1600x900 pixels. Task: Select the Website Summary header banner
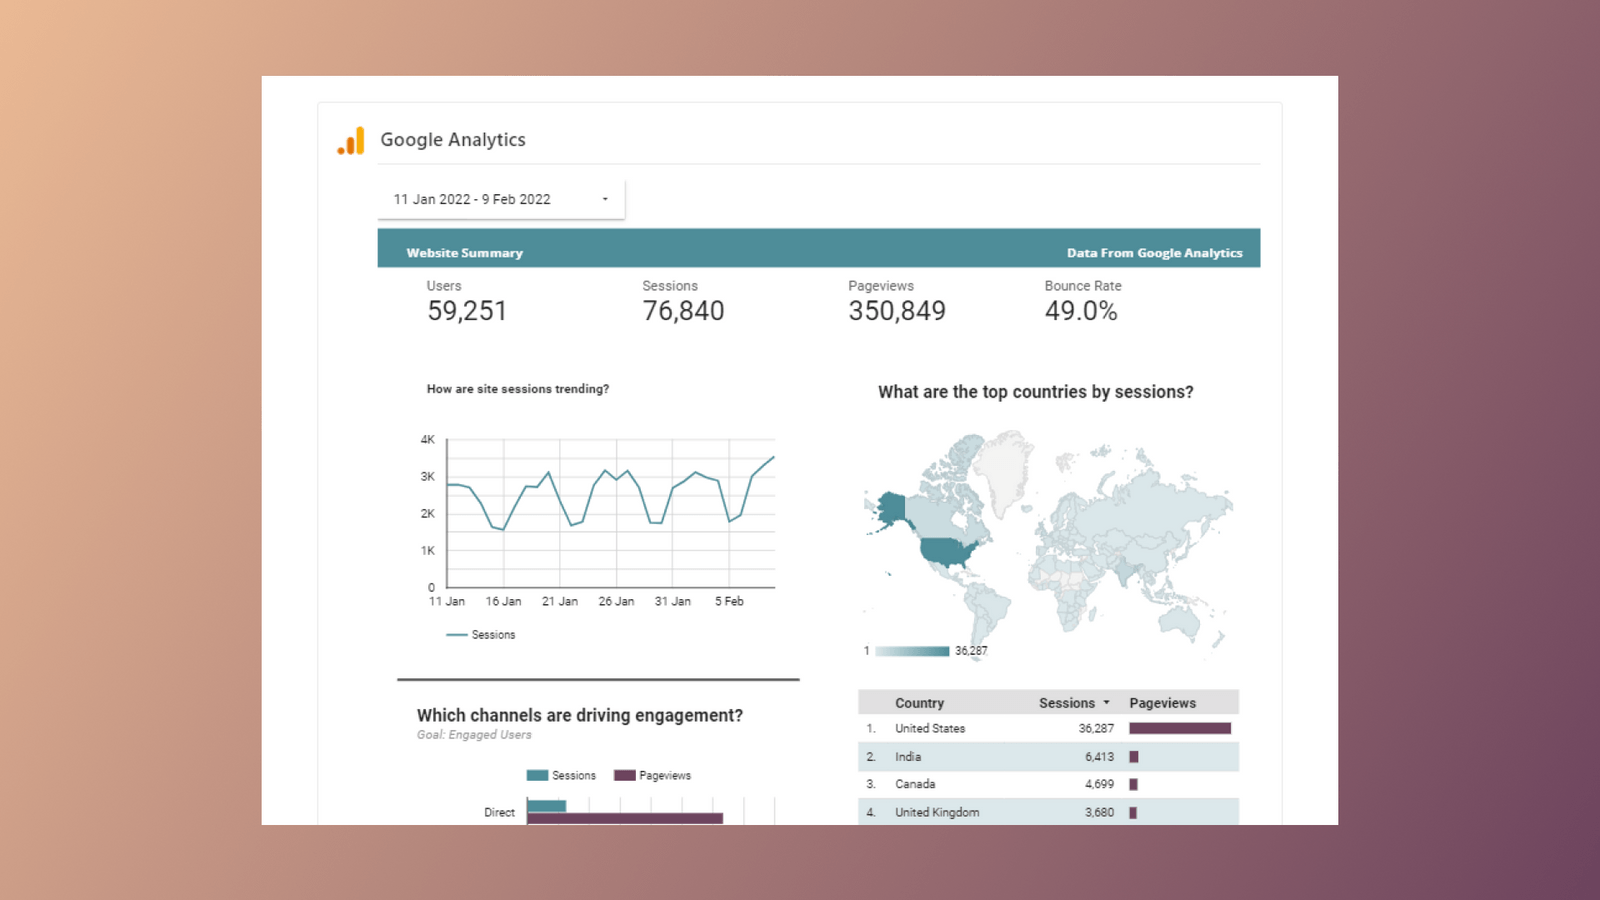click(x=462, y=252)
